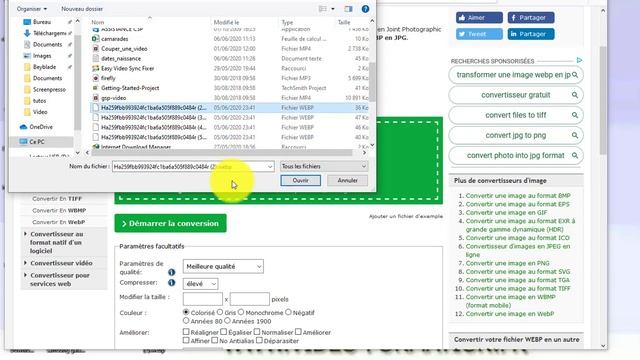Select the dates_naissance text document icon
This screenshot has height=360, width=640.
(x=96, y=58)
